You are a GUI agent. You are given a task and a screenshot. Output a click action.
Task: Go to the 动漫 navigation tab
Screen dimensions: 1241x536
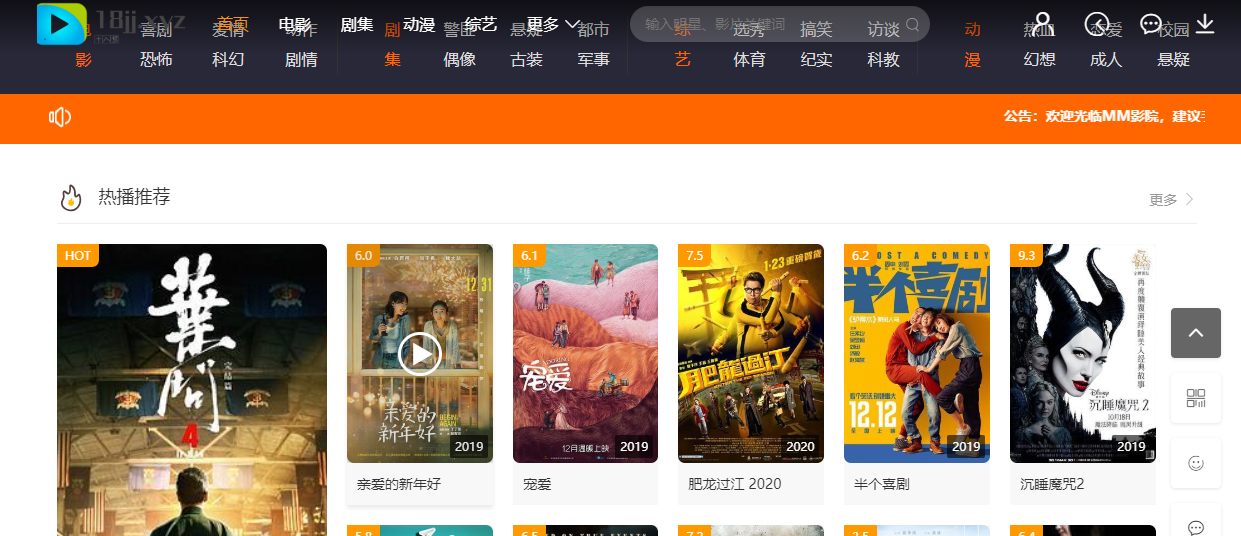419,24
